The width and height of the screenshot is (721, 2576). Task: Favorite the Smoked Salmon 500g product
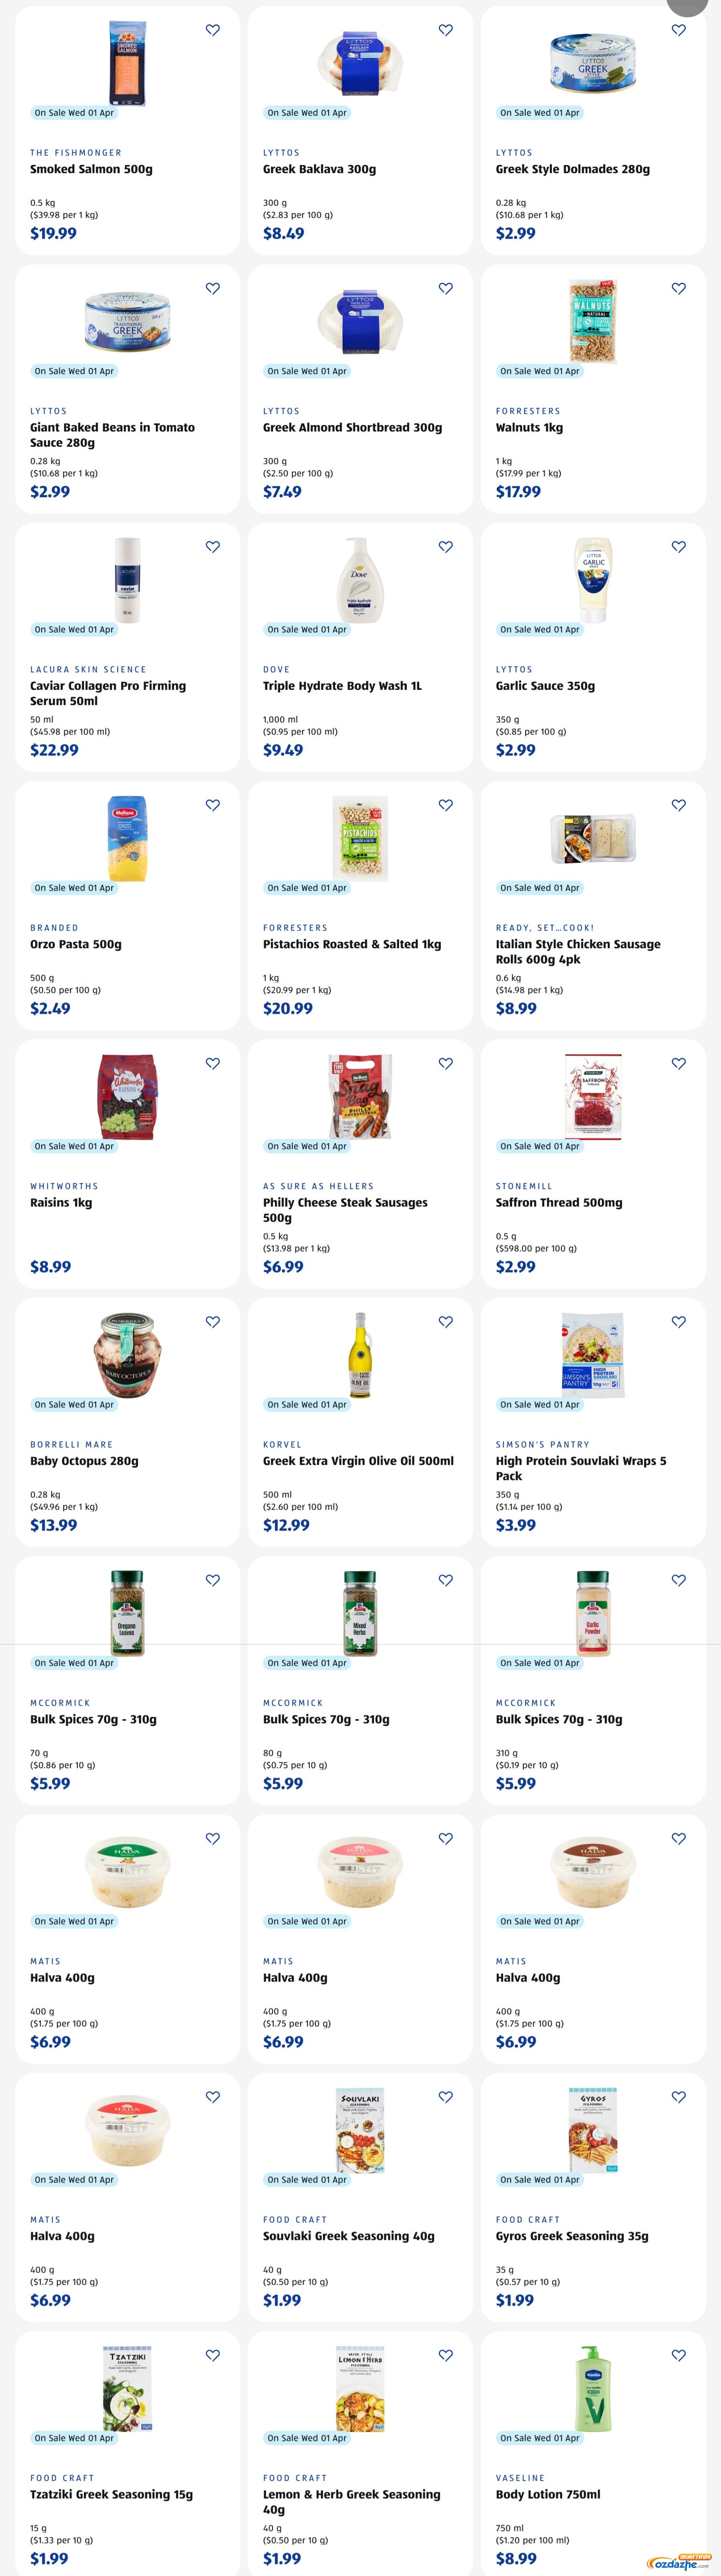(x=213, y=30)
